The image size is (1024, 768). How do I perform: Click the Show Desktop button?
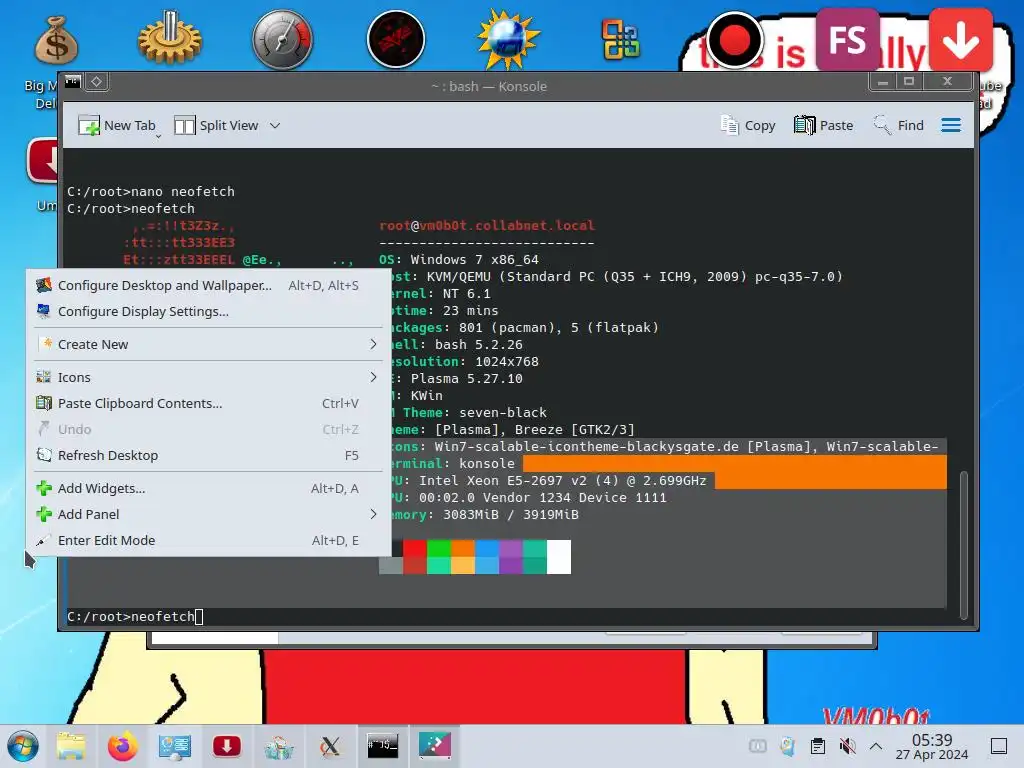coord(999,746)
